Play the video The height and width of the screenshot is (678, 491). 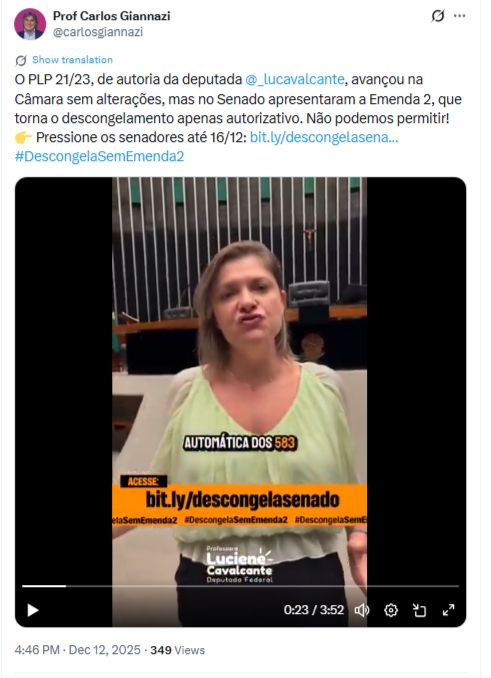point(33,610)
